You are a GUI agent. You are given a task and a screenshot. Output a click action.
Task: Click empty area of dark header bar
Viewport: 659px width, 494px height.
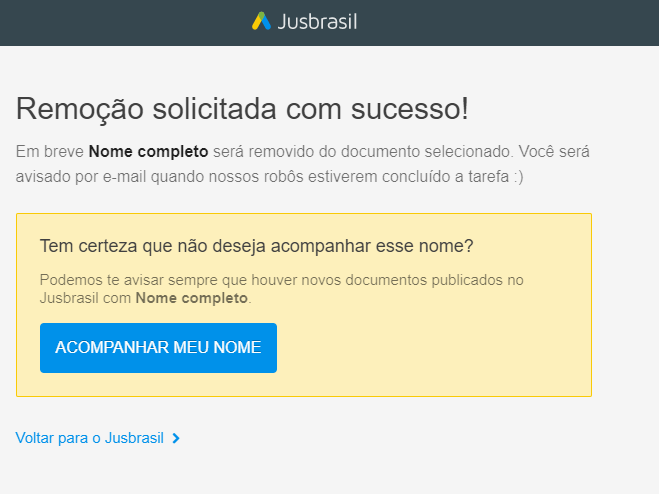click(x=504, y=23)
